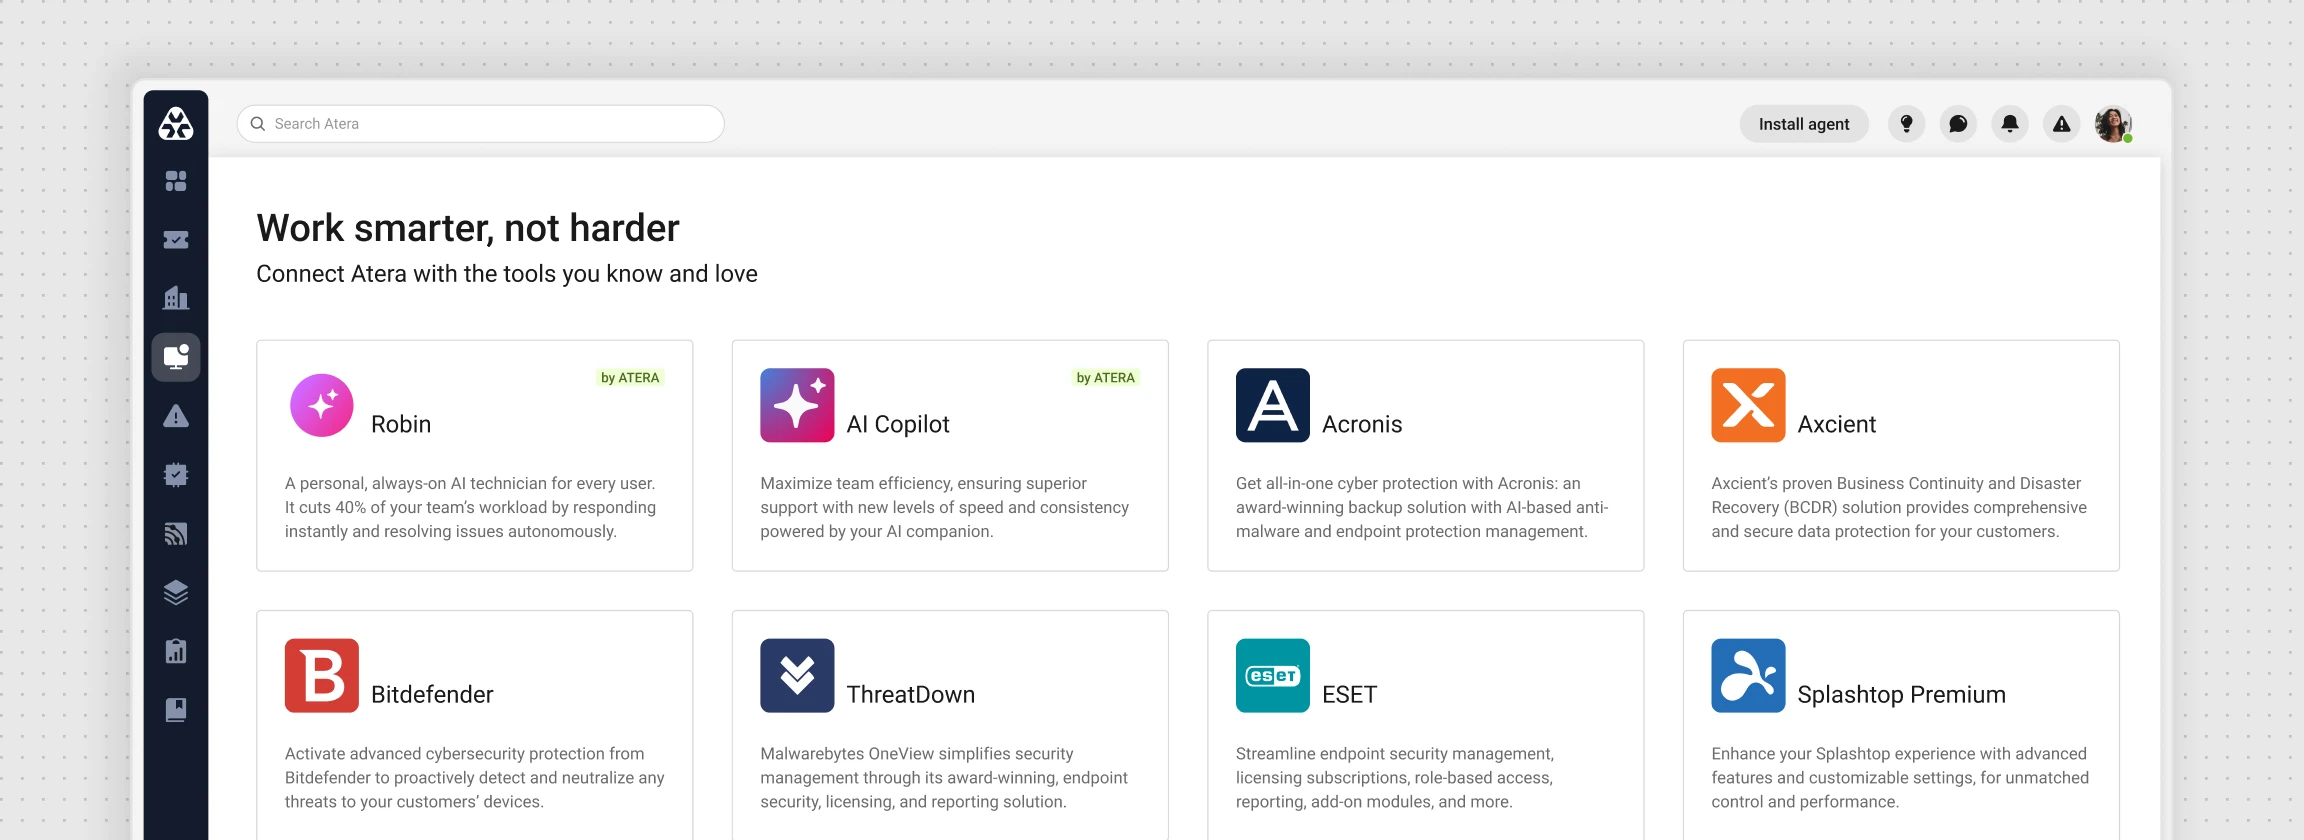Open the Reports clipboard icon in the sidebar
The image size is (2304, 840).
point(176,651)
